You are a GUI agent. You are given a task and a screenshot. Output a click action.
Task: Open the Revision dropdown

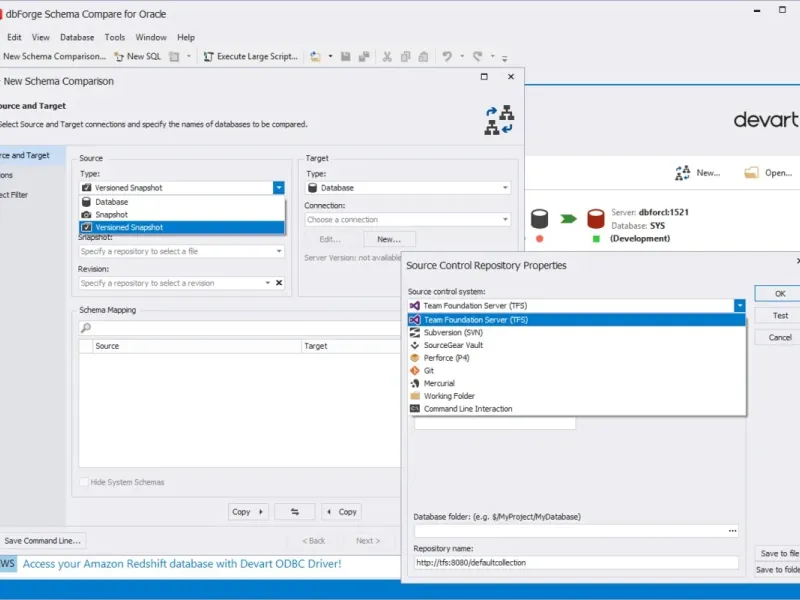267,283
